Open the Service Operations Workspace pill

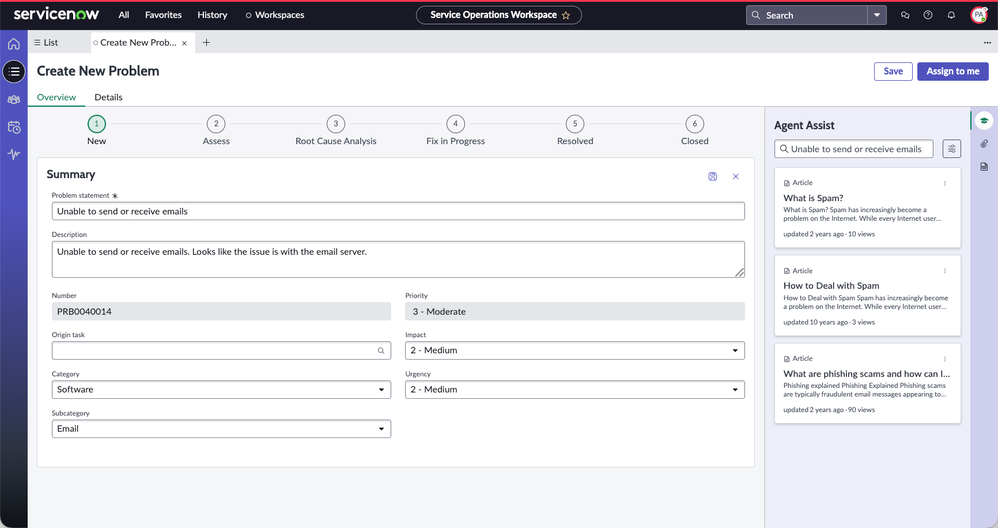click(x=498, y=15)
